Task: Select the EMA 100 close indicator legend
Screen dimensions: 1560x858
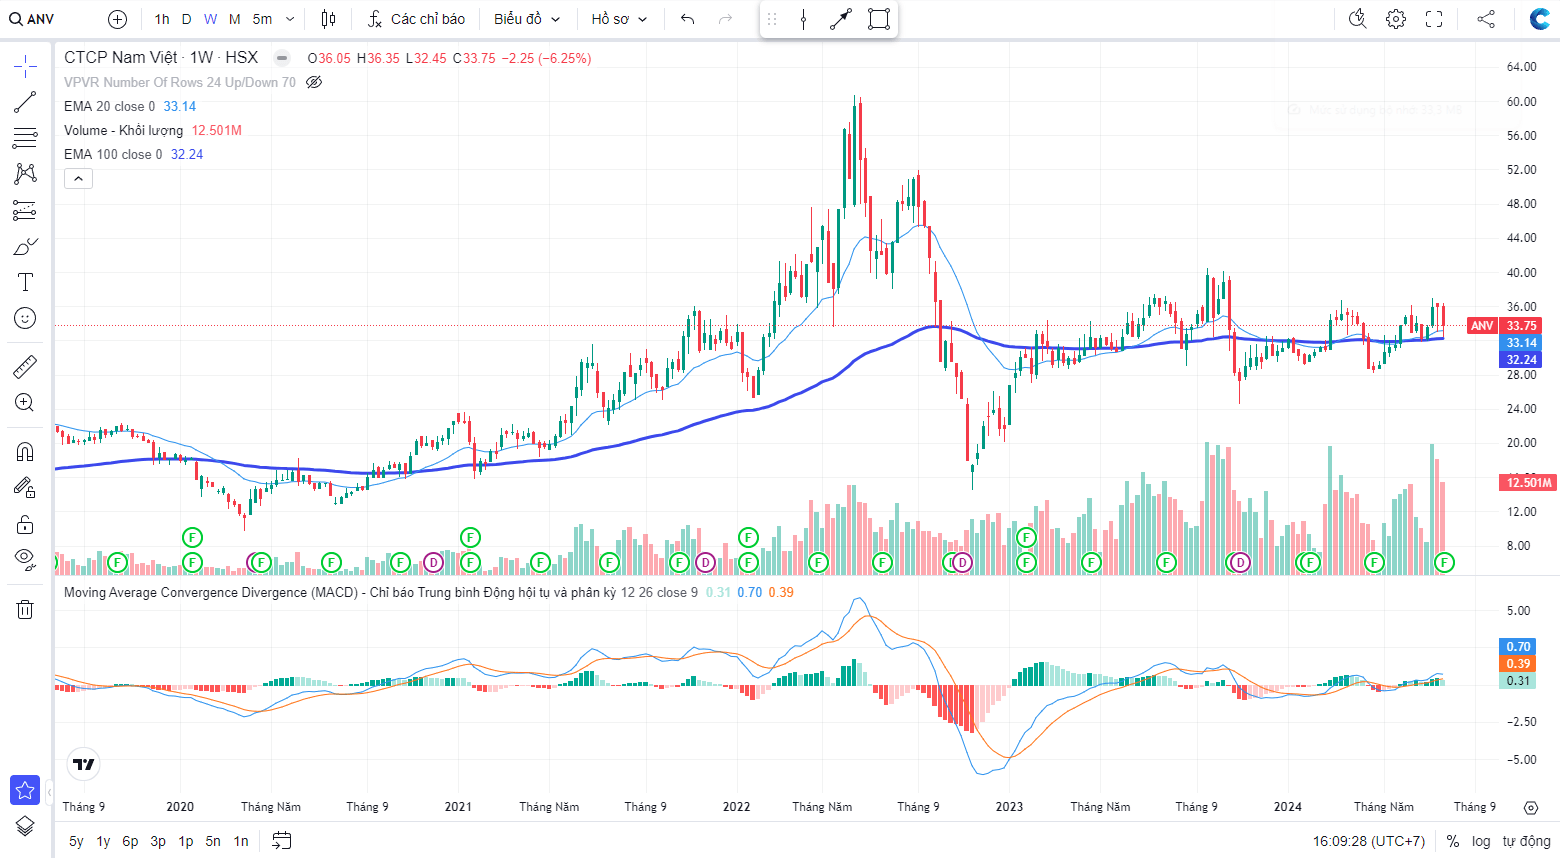Action: point(113,154)
